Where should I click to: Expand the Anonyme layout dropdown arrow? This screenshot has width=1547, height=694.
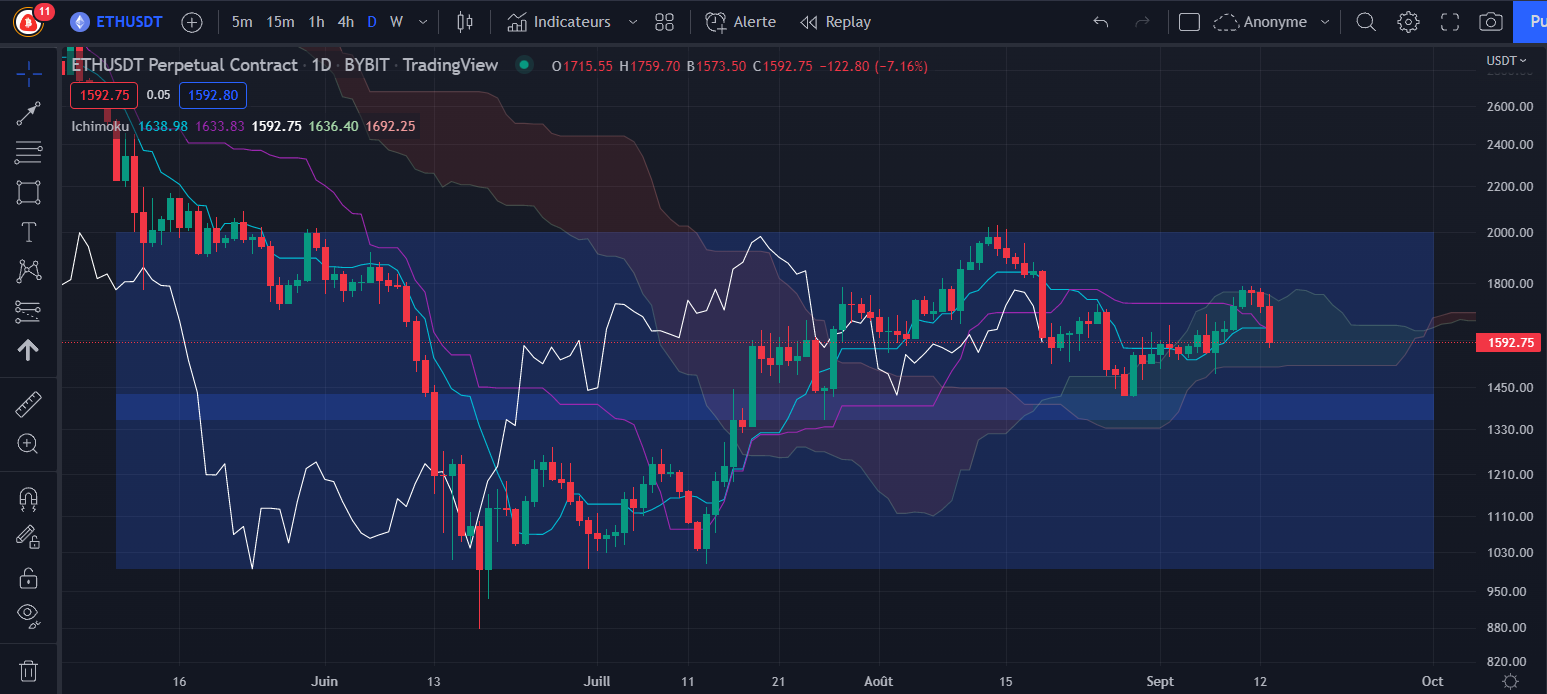(1325, 22)
